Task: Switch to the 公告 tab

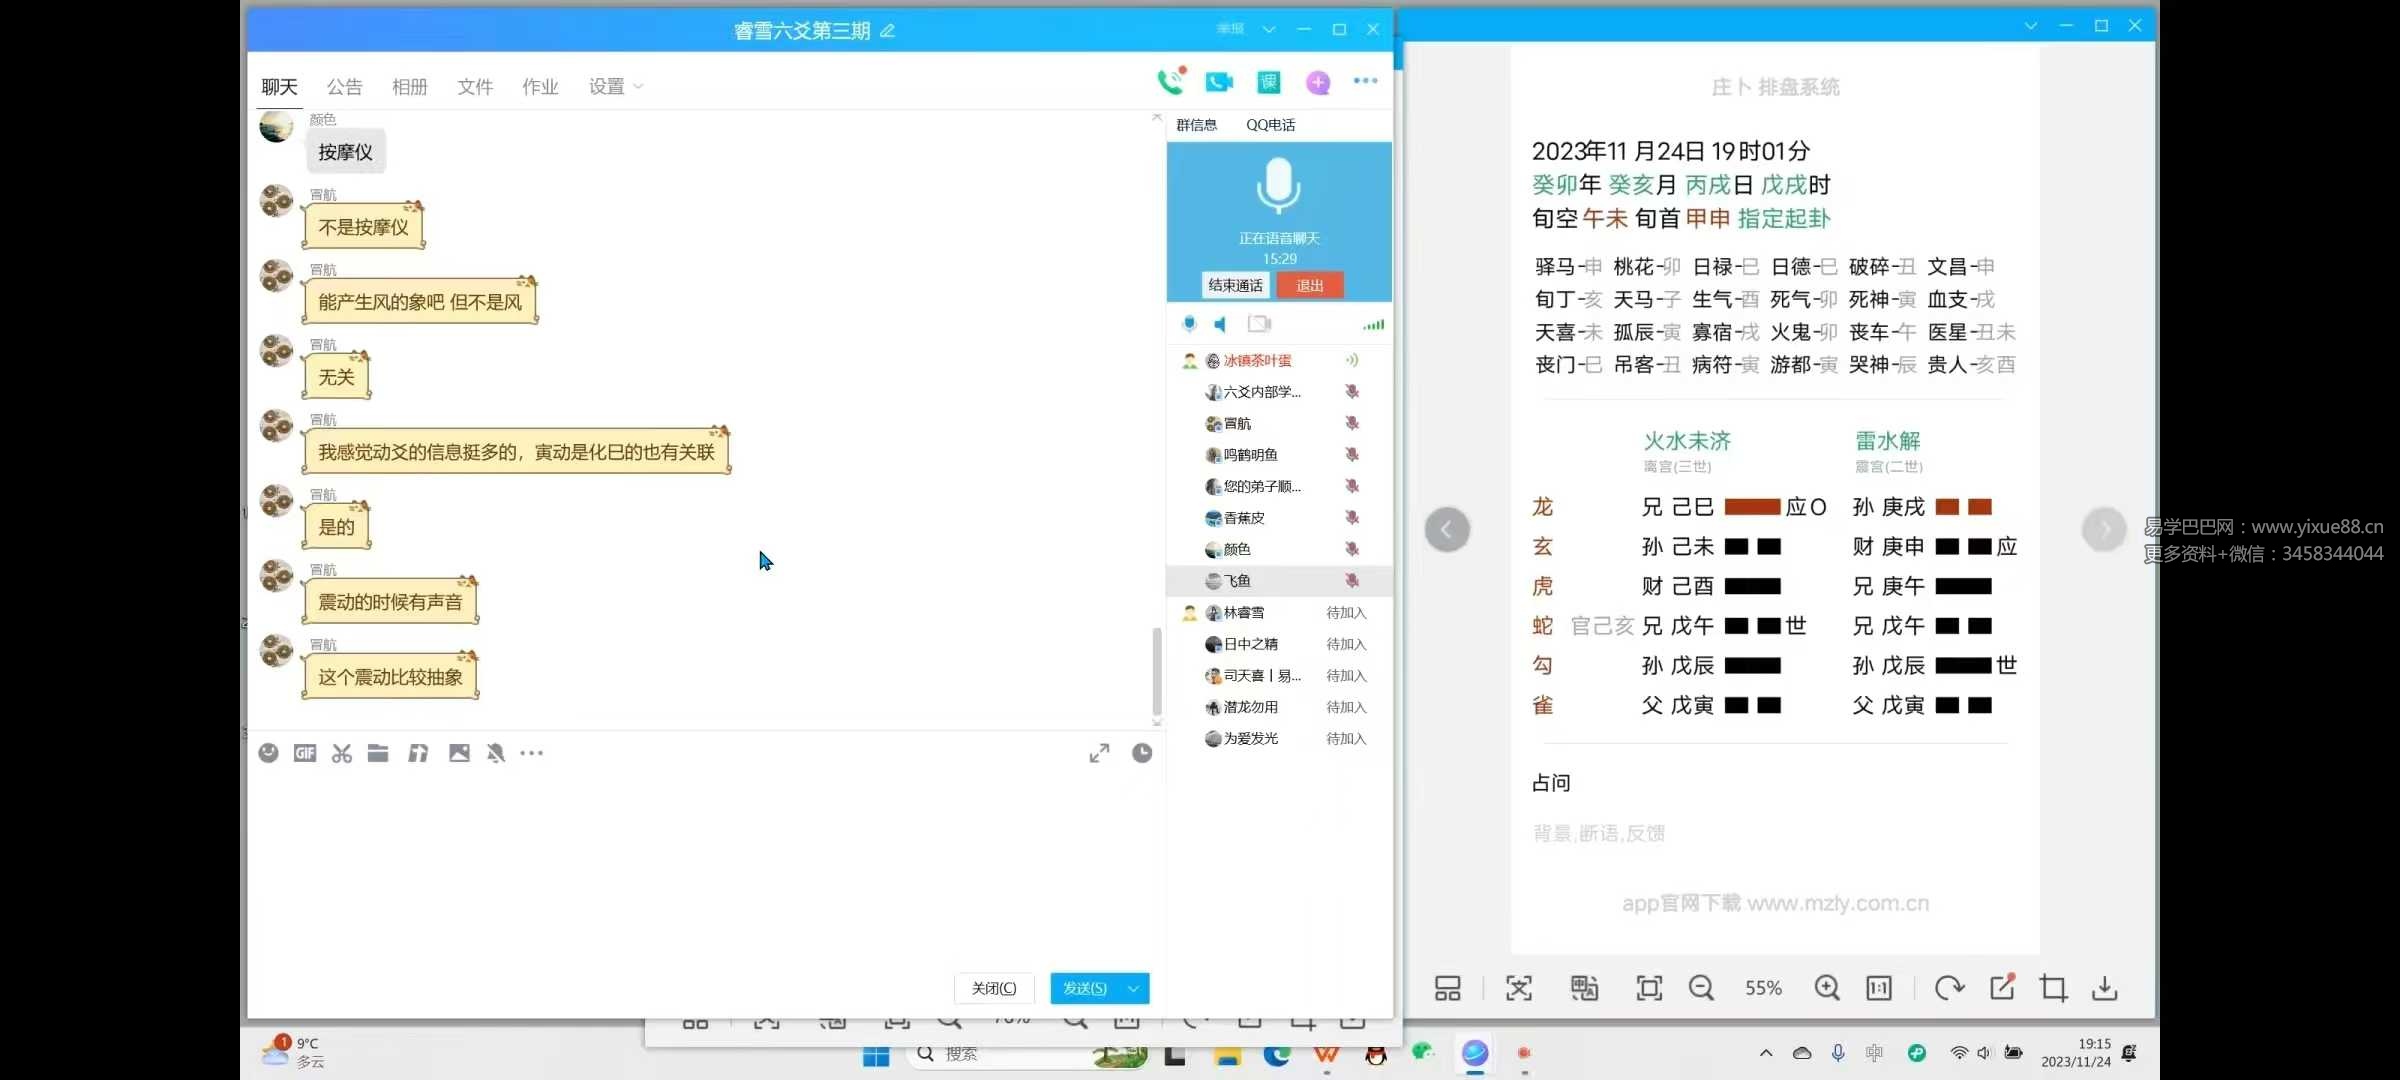Action: pos(344,87)
